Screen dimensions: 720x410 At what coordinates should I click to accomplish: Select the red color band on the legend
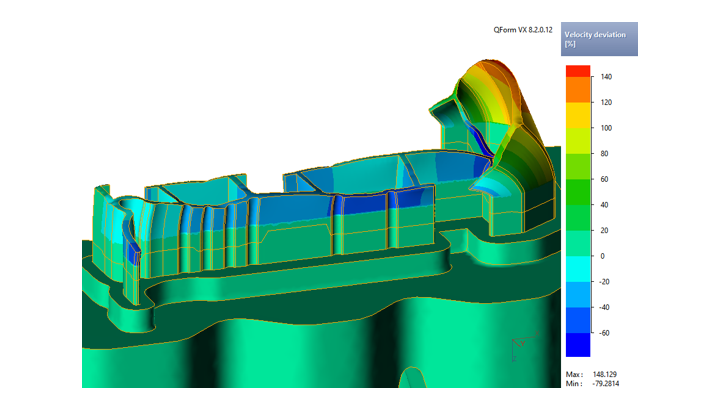(x=578, y=71)
